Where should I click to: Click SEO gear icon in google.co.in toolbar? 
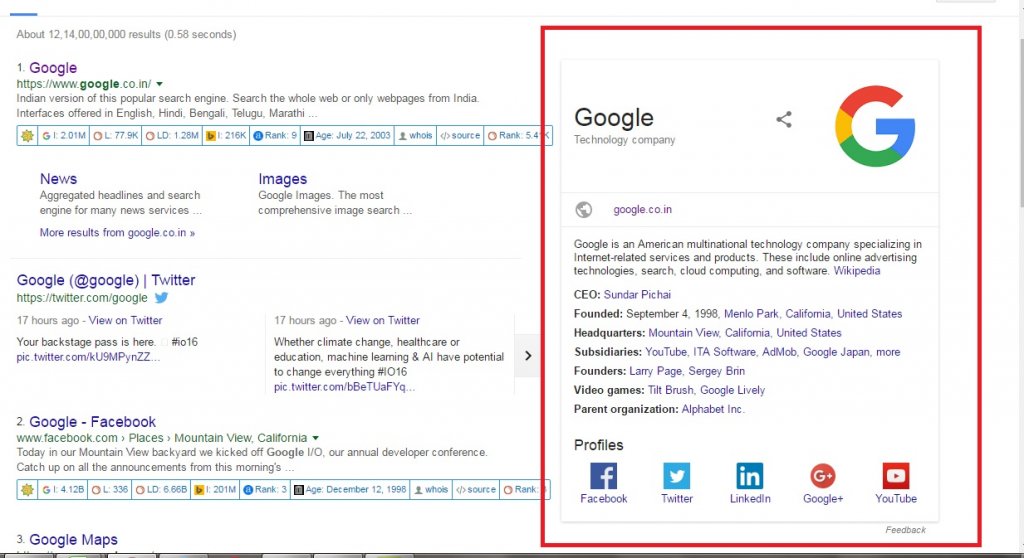click(x=27, y=136)
